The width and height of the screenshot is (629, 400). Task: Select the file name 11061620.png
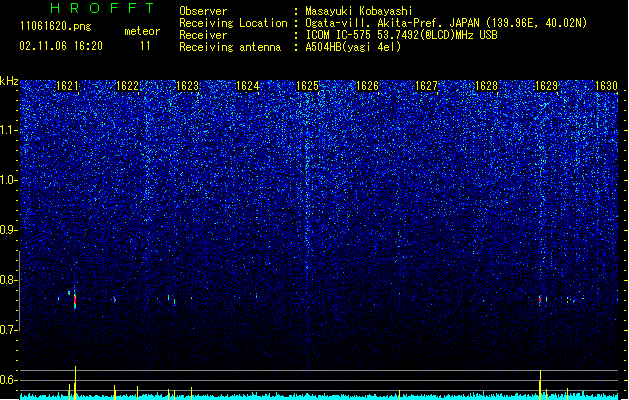pos(56,26)
